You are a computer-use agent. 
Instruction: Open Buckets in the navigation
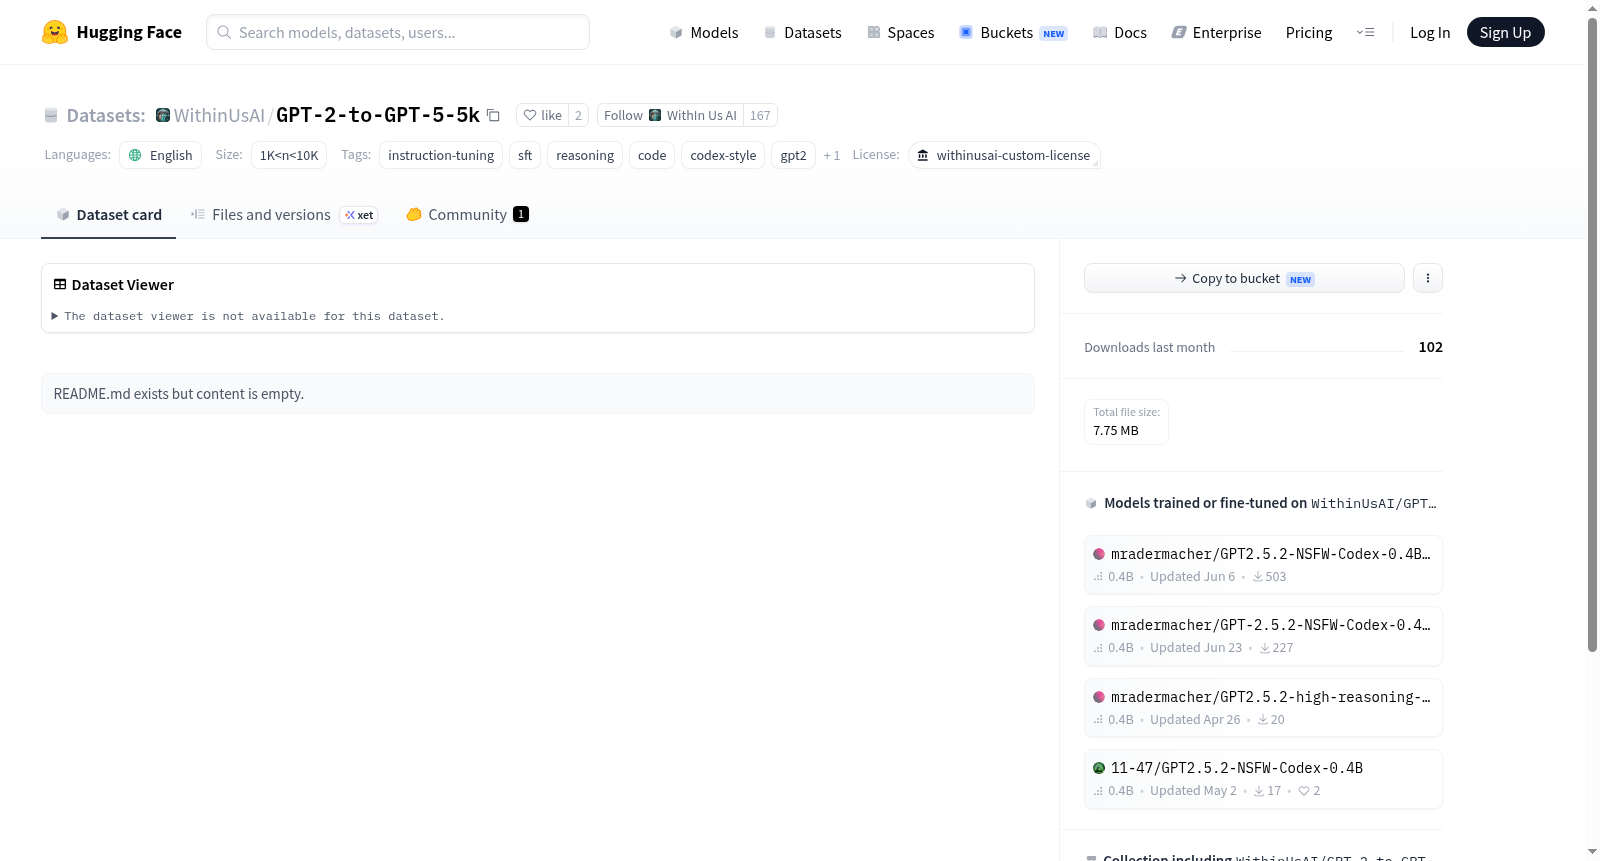coord(1013,32)
